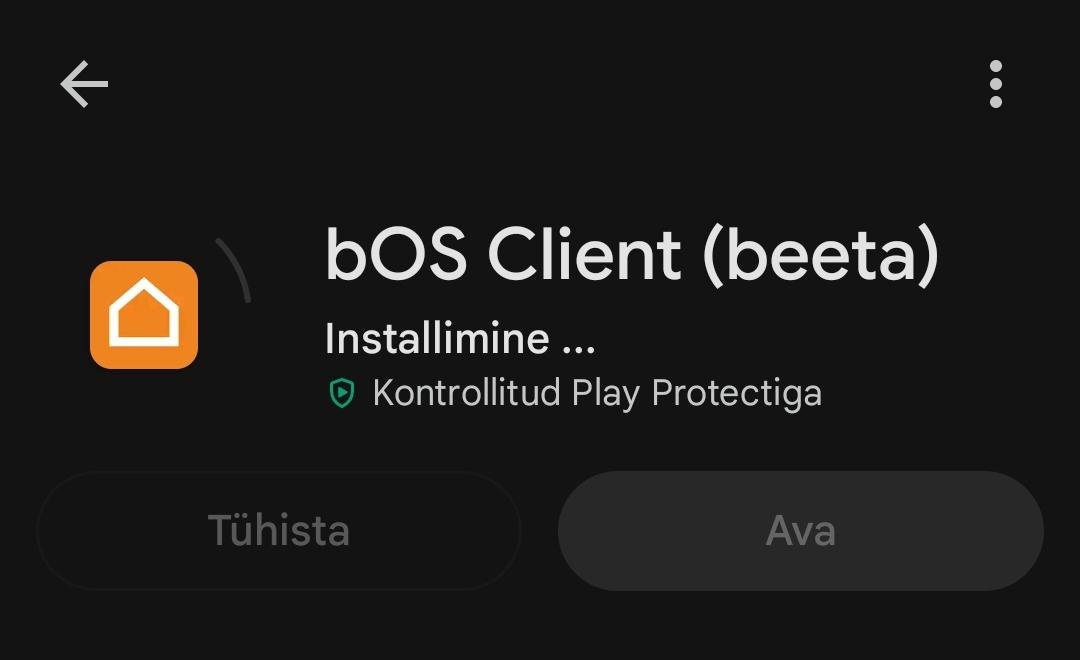Screen dimensions: 1080x660
Task: Cancel installation with the Tühista button
Action: click(x=279, y=530)
